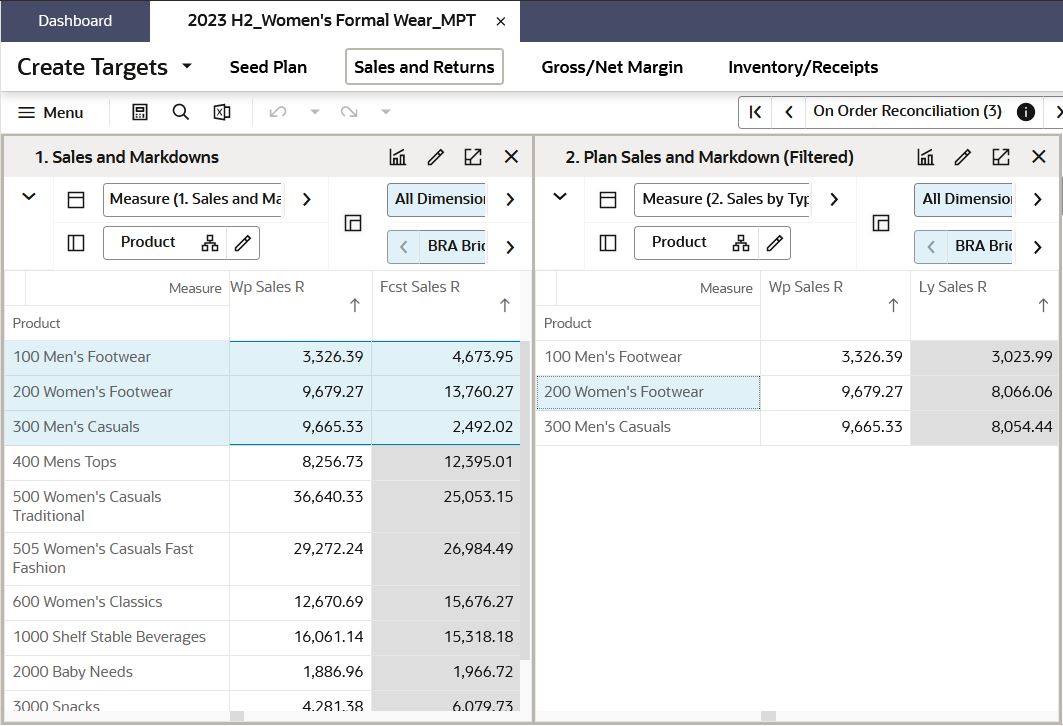The image size is (1063, 726).
Task: Click left panel All Dimensions button
Action: click(437, 199)
